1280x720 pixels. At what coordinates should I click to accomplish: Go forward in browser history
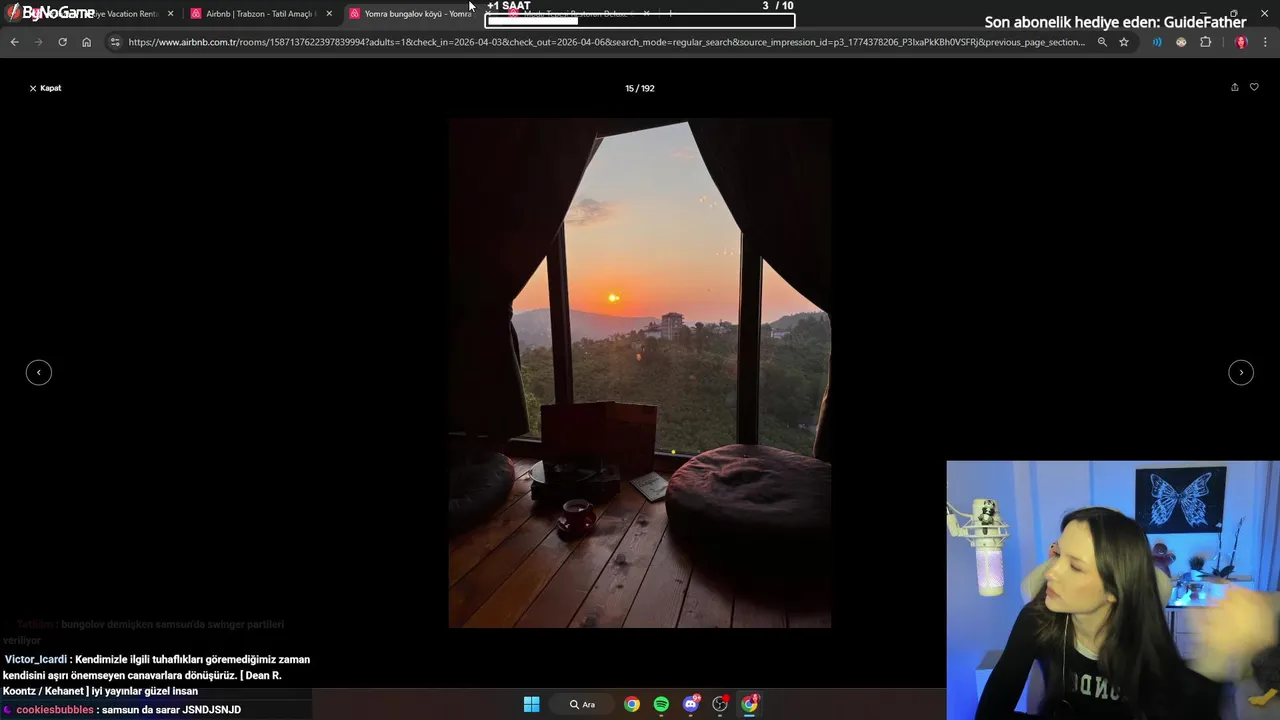(38, 42)
